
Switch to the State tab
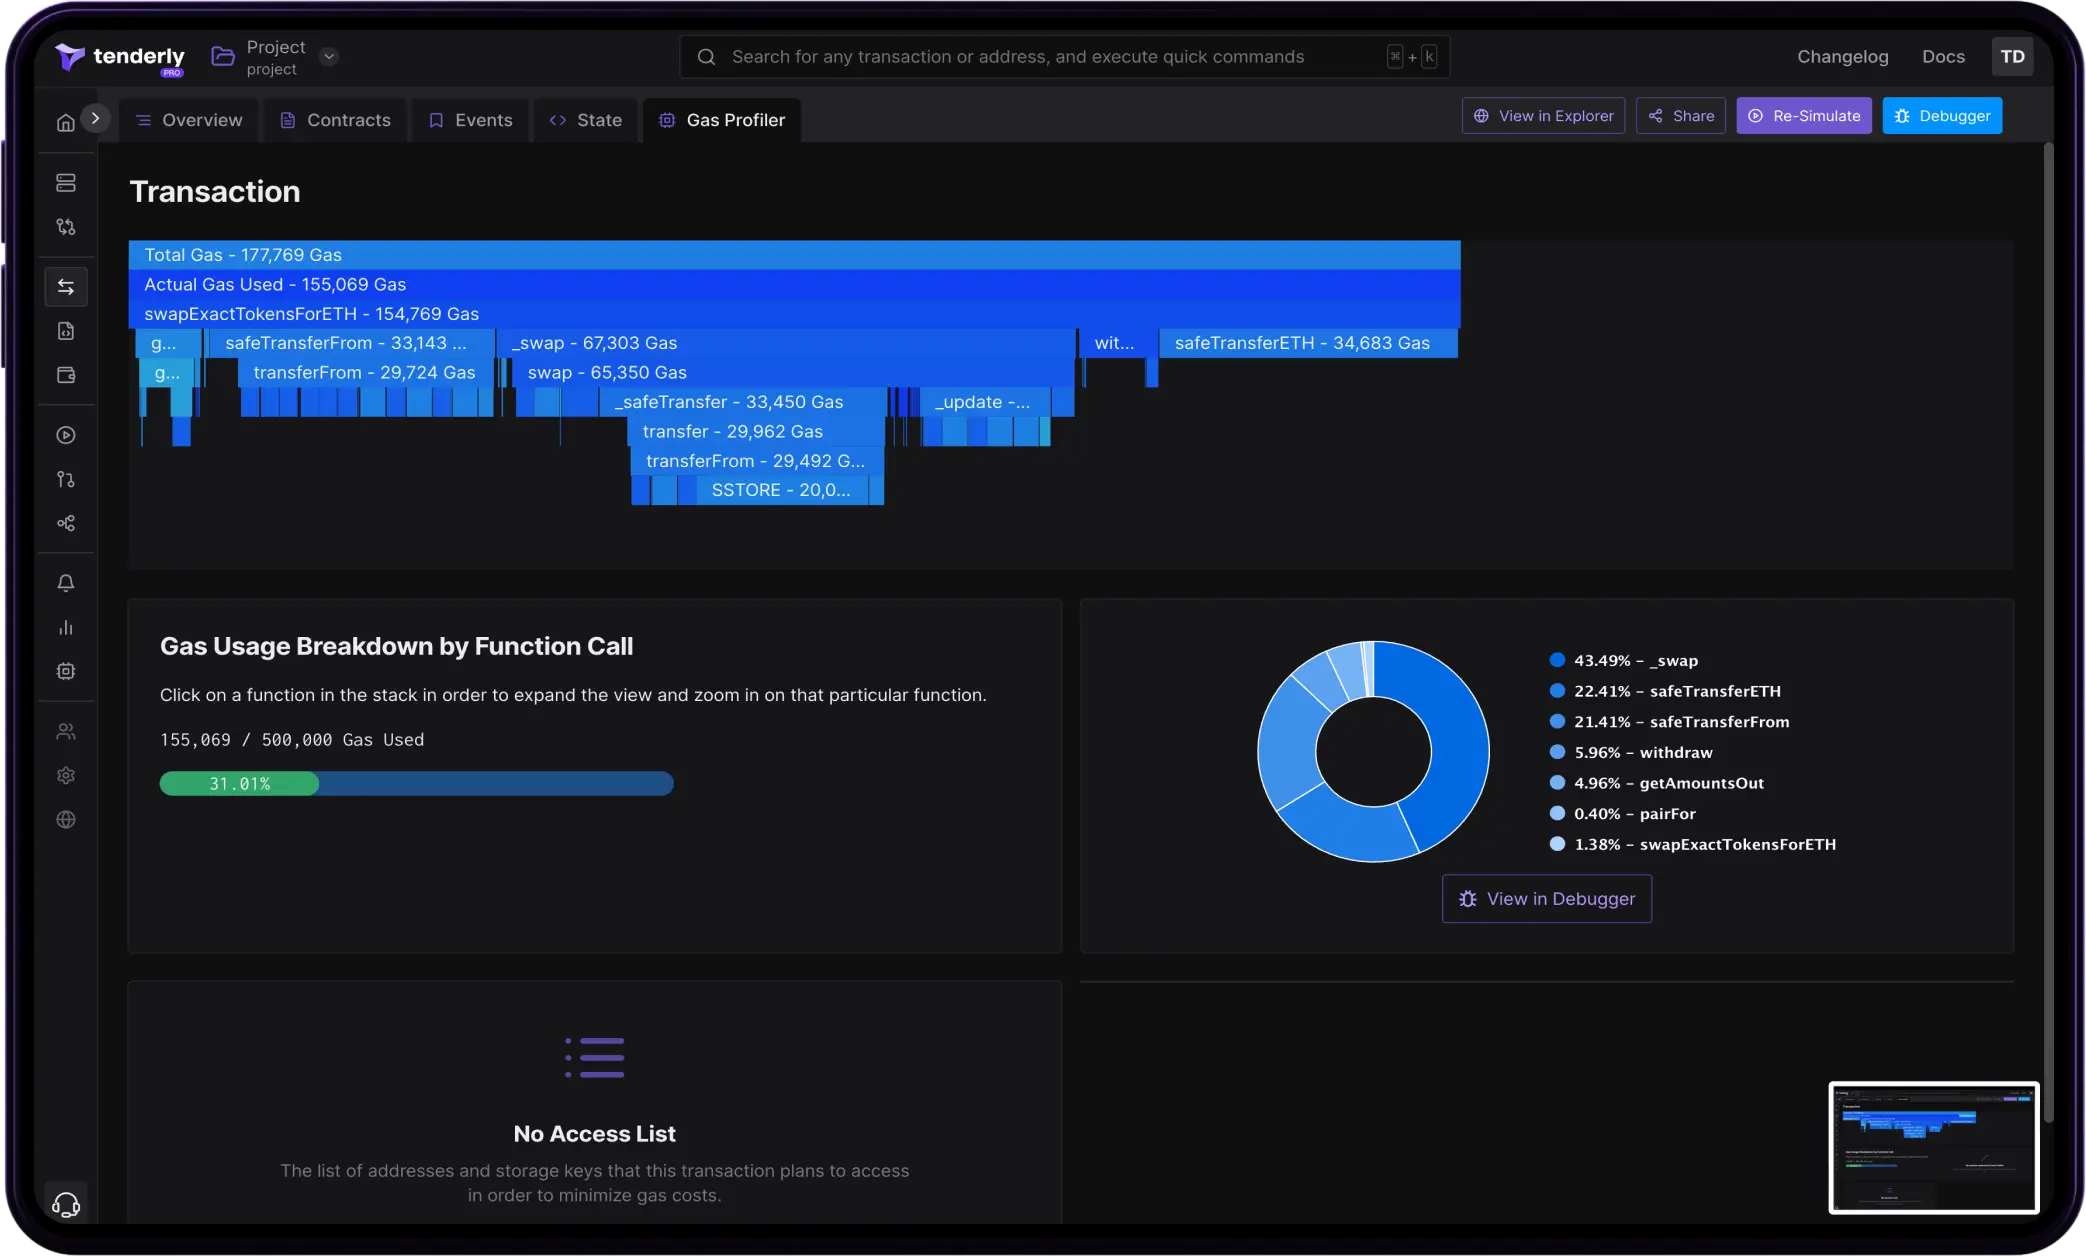click(586, 120)
